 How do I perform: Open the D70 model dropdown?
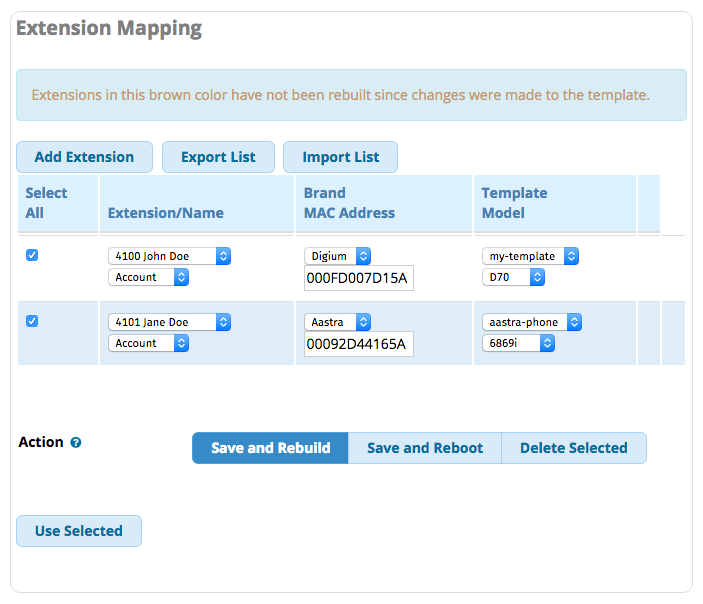tap(513, 277)
